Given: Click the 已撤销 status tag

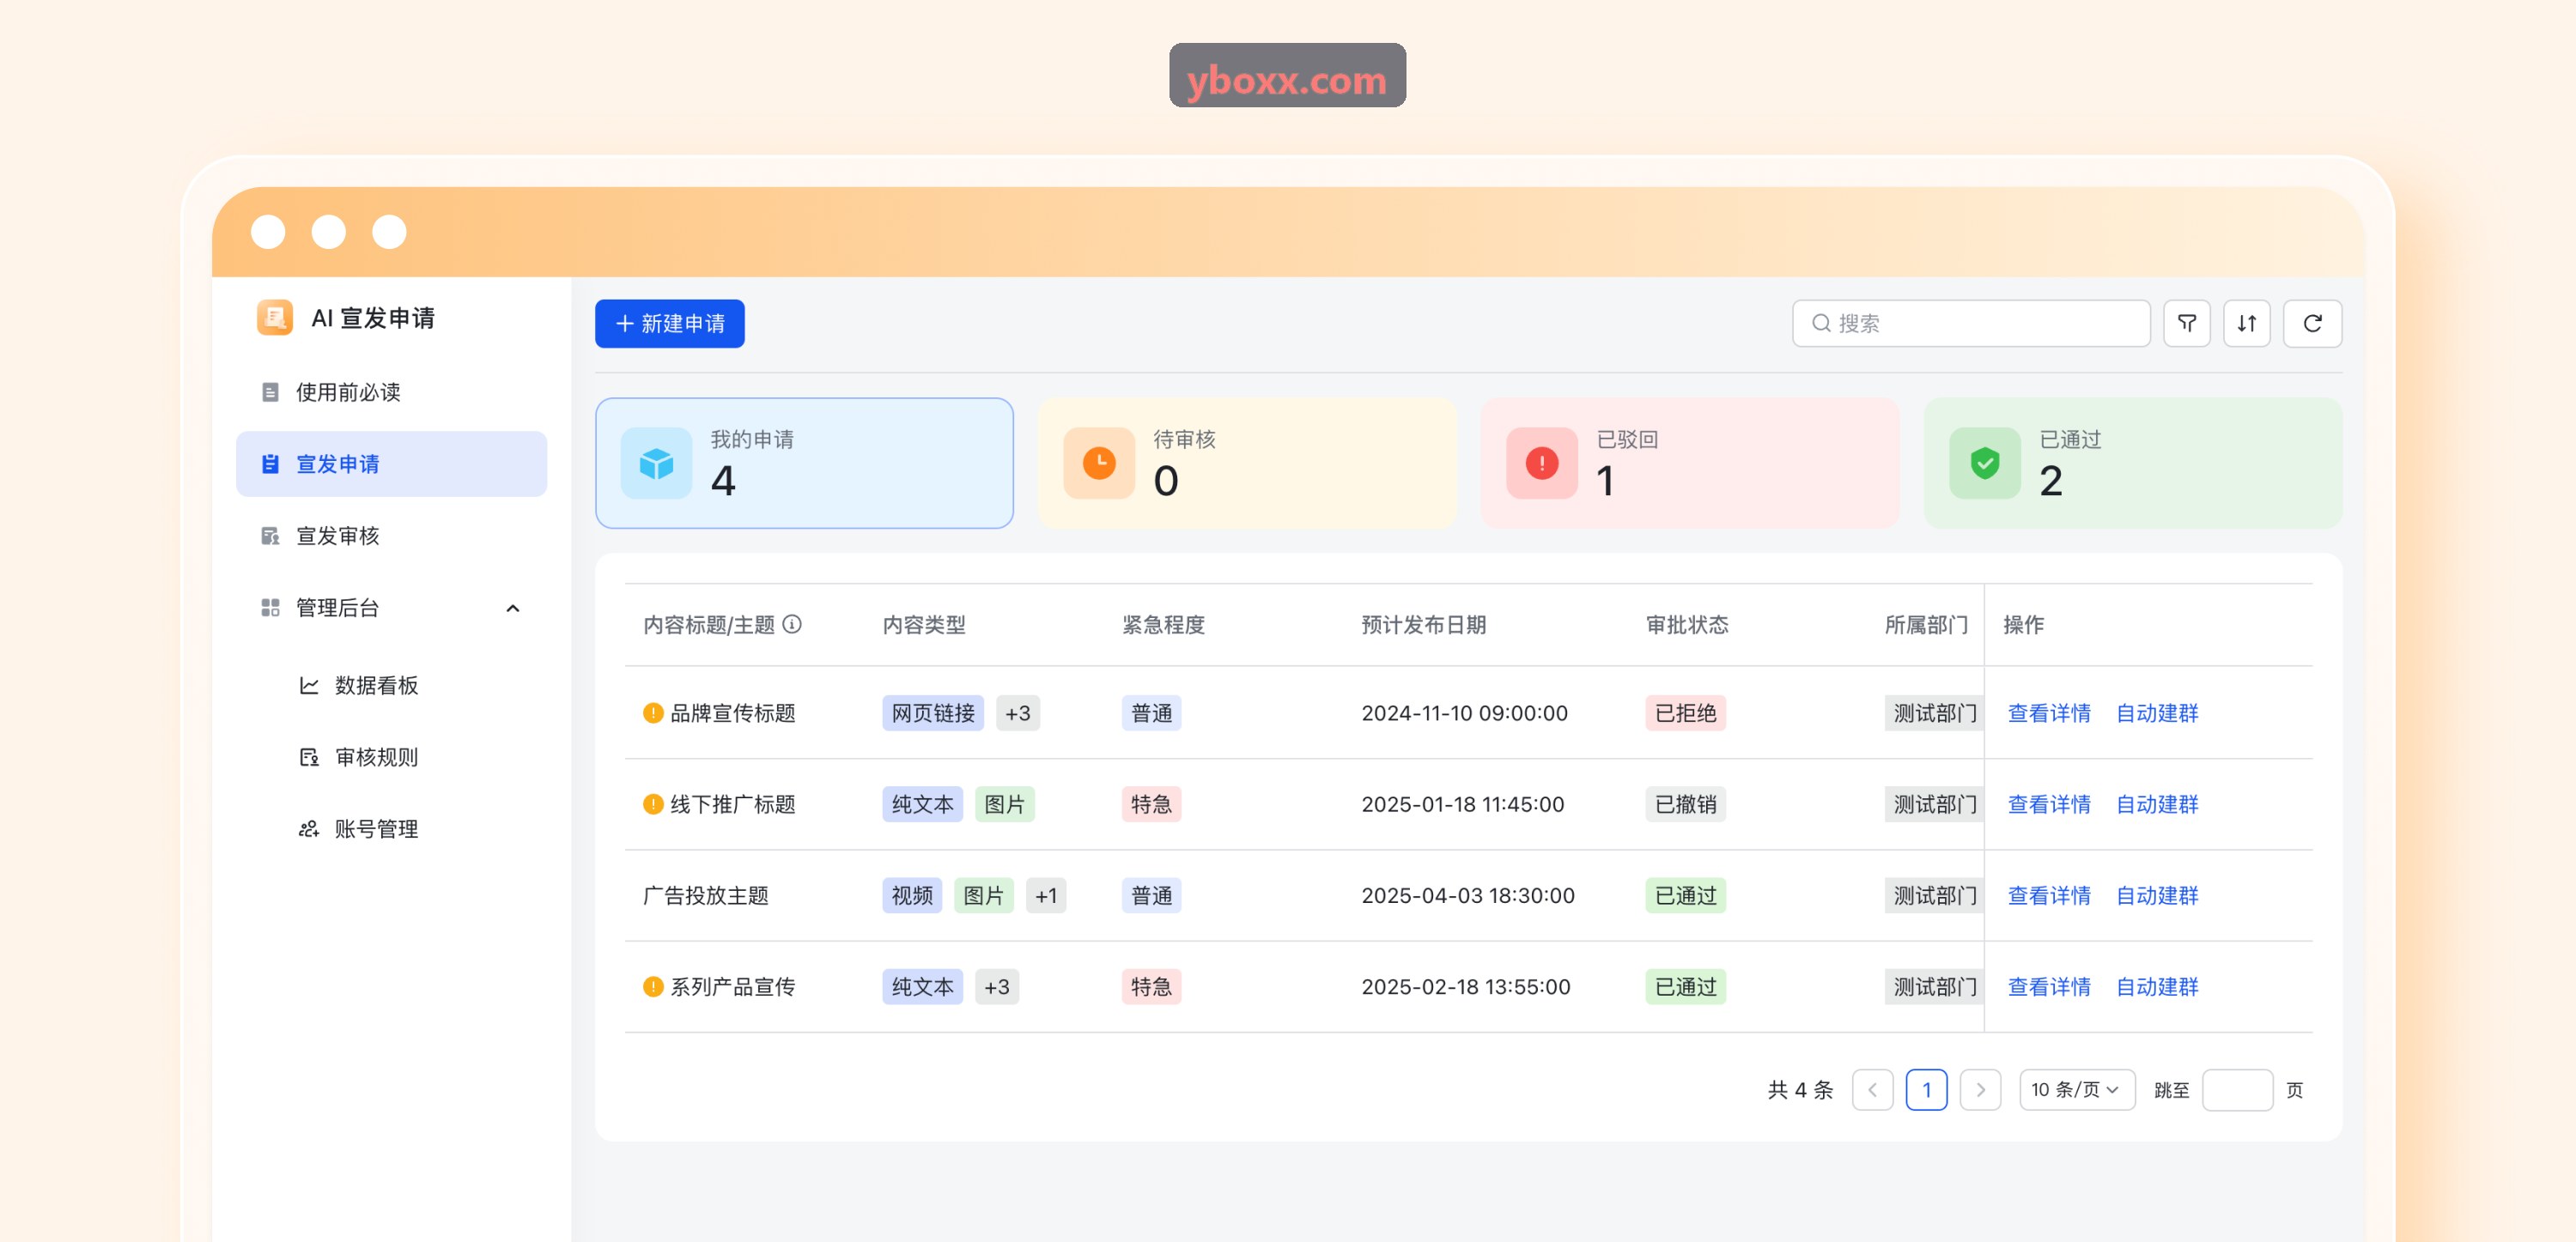Looking at the screenshot, I should click(x=1685, y=803).
